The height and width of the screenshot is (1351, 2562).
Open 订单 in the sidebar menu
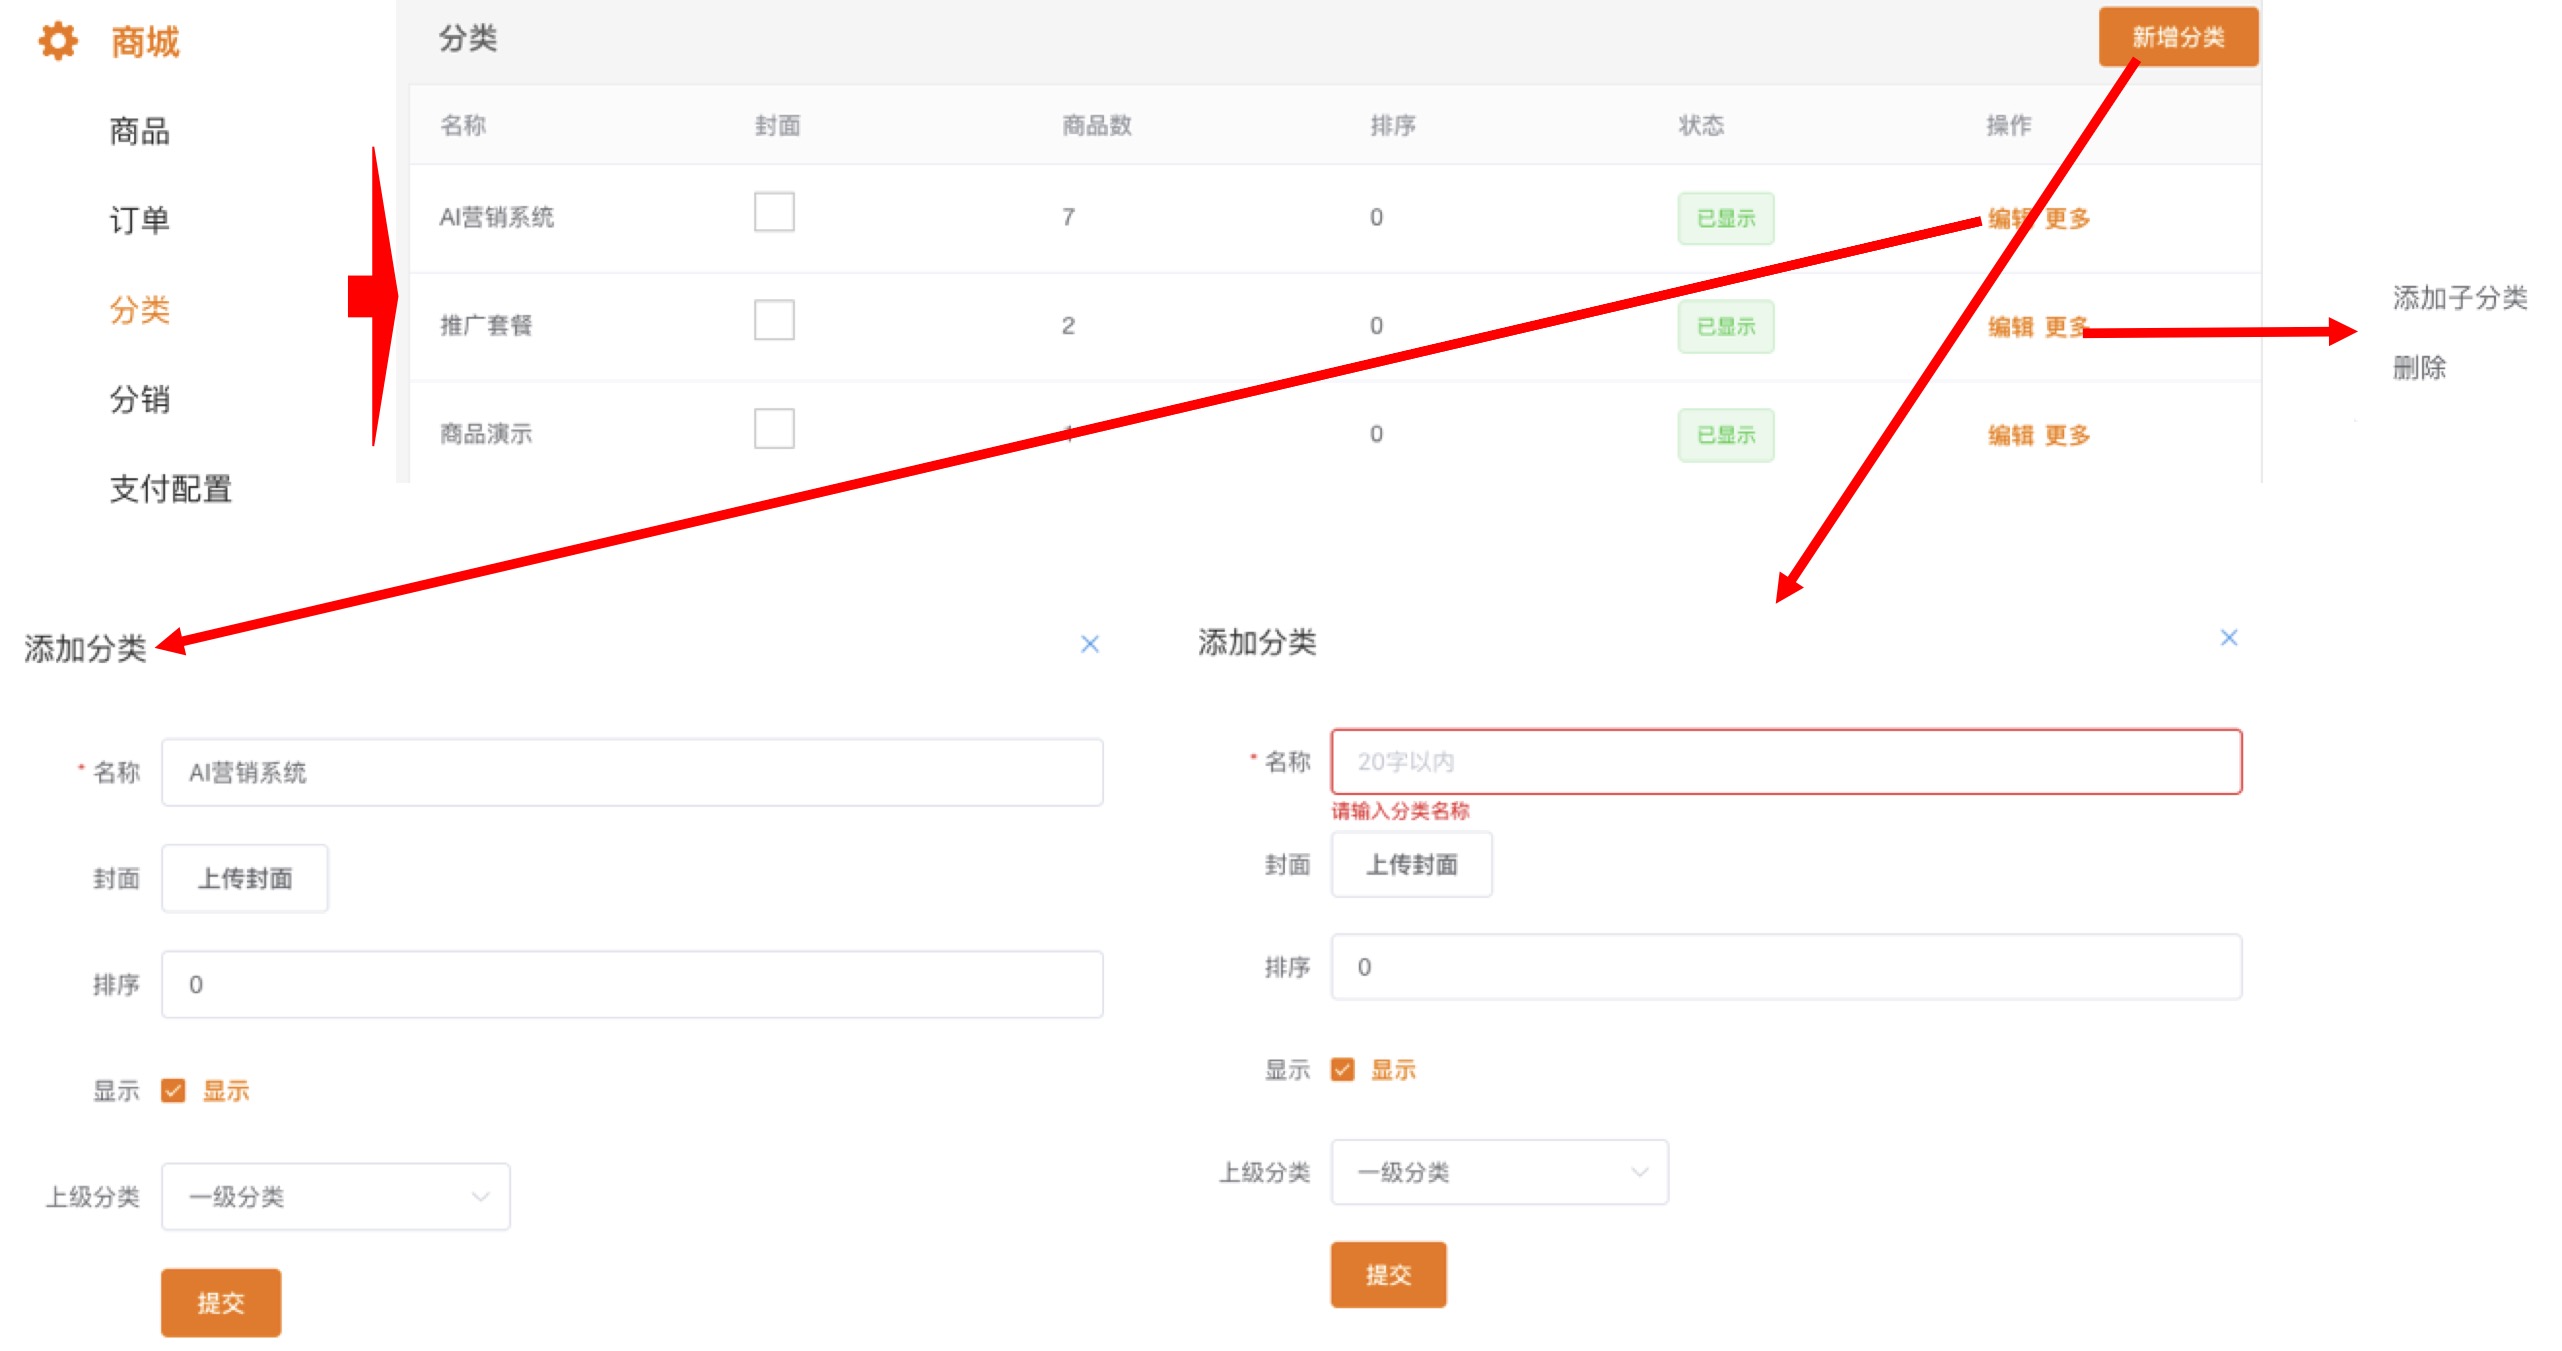click(x=139, y=220)
